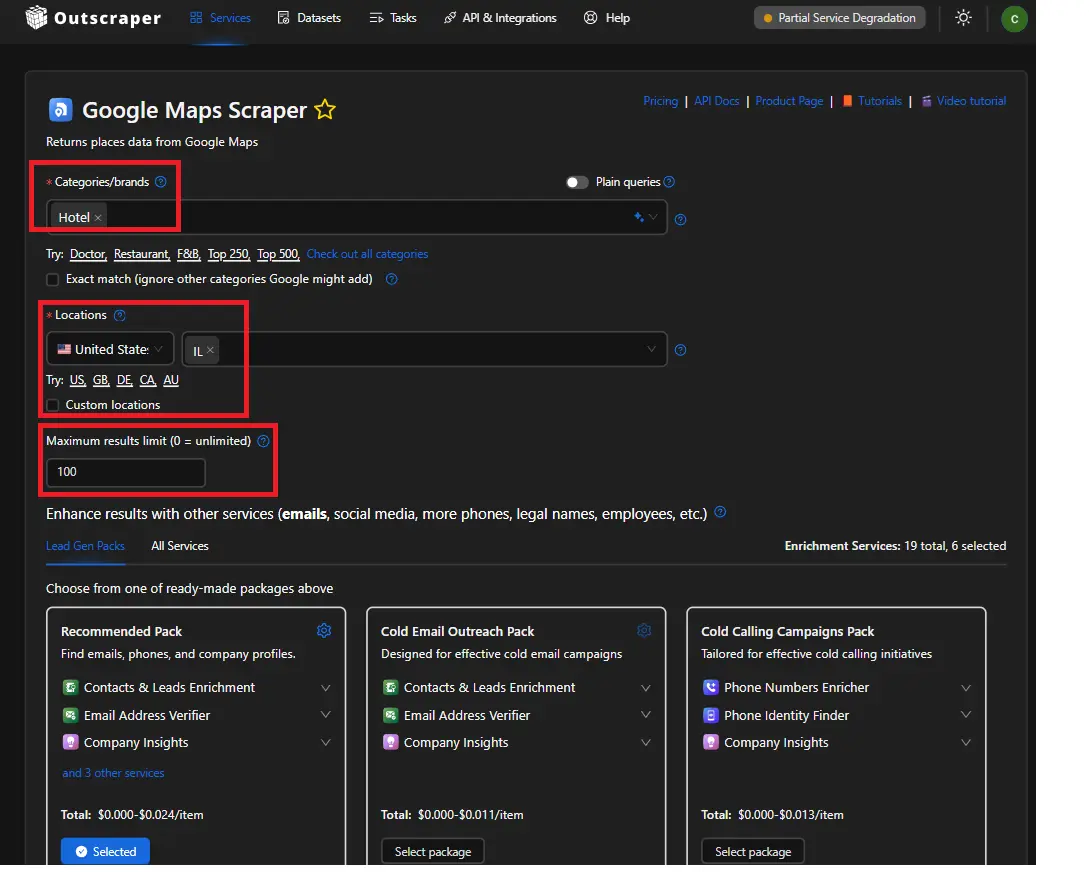Tick the Custom locations checkbox
1089x872 pixels.
point(53,405)
